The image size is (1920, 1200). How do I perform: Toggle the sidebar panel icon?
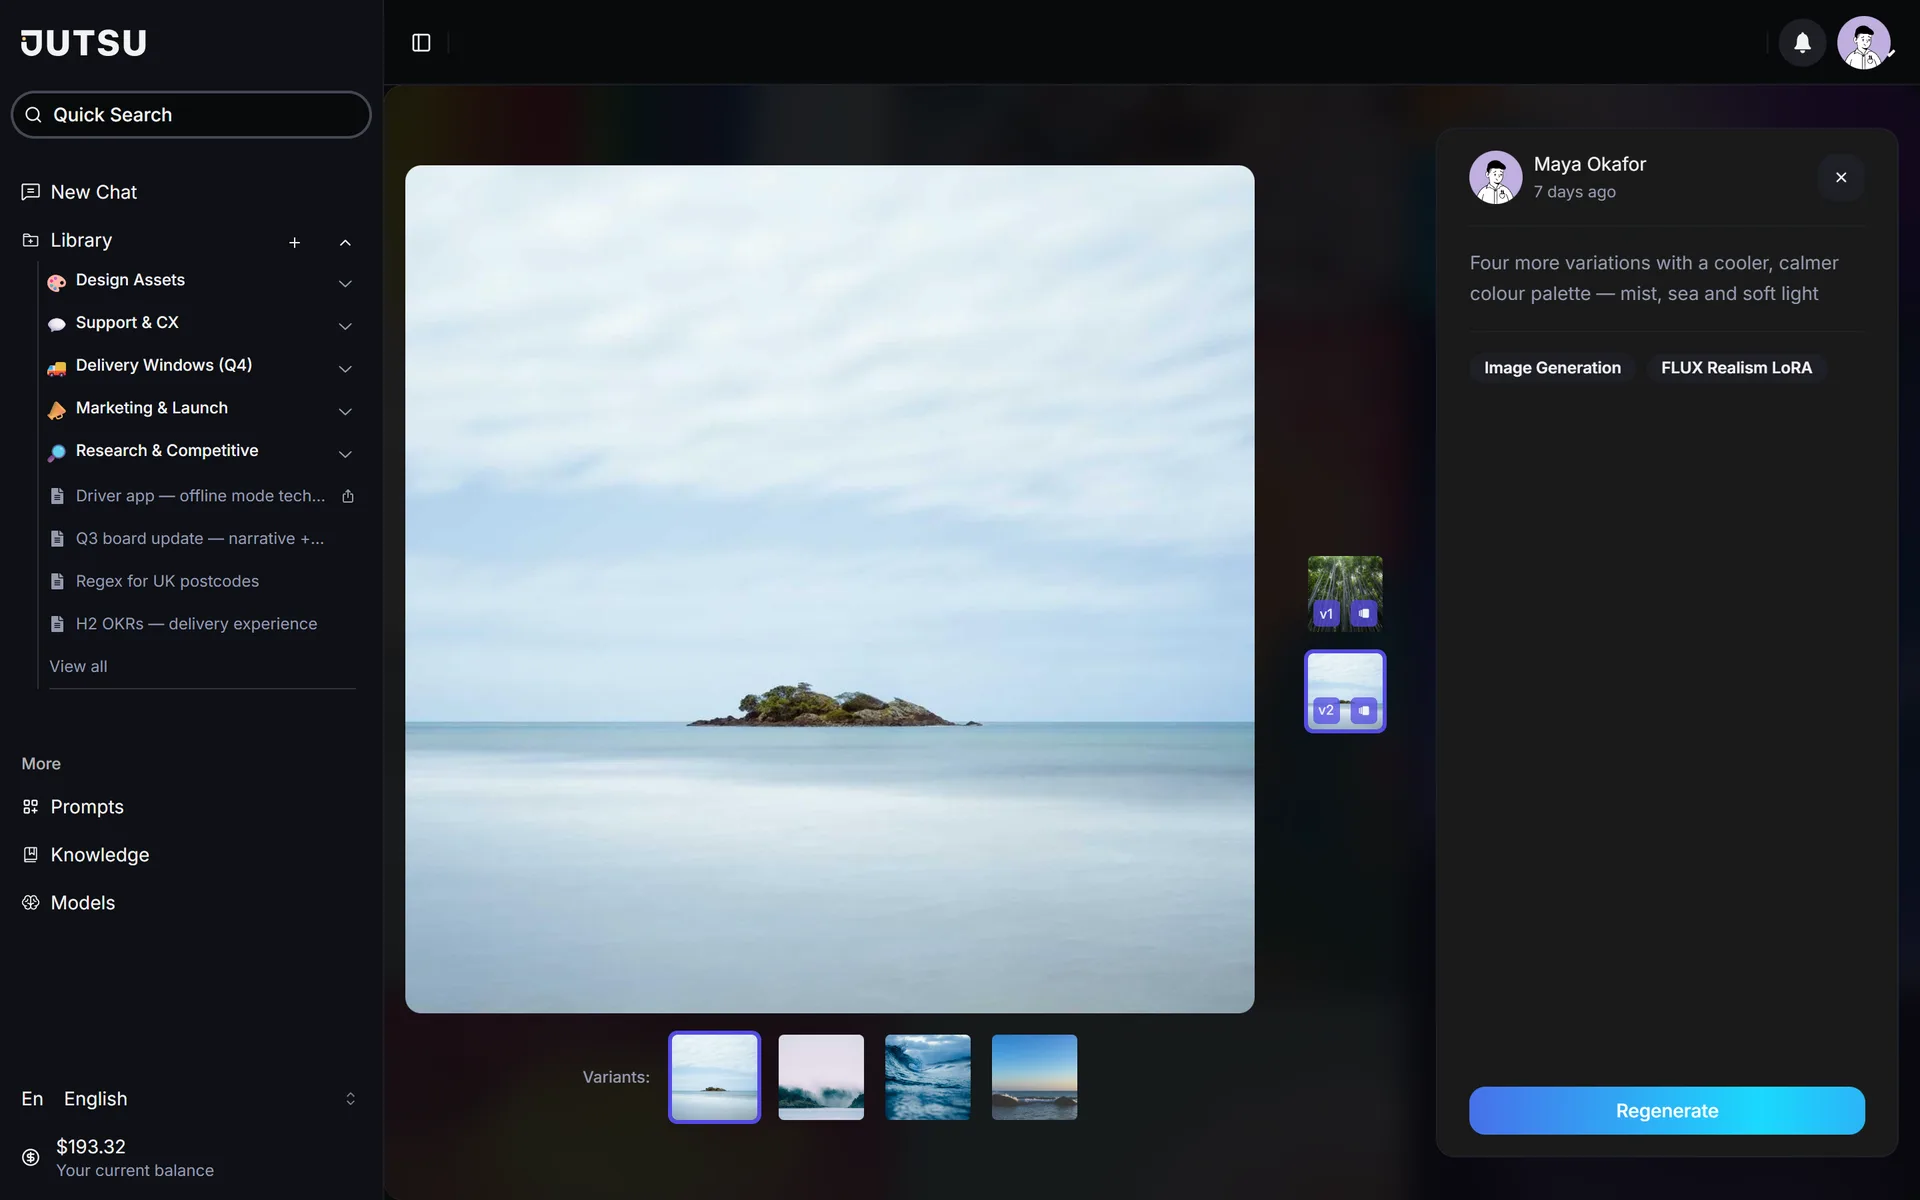421,43
